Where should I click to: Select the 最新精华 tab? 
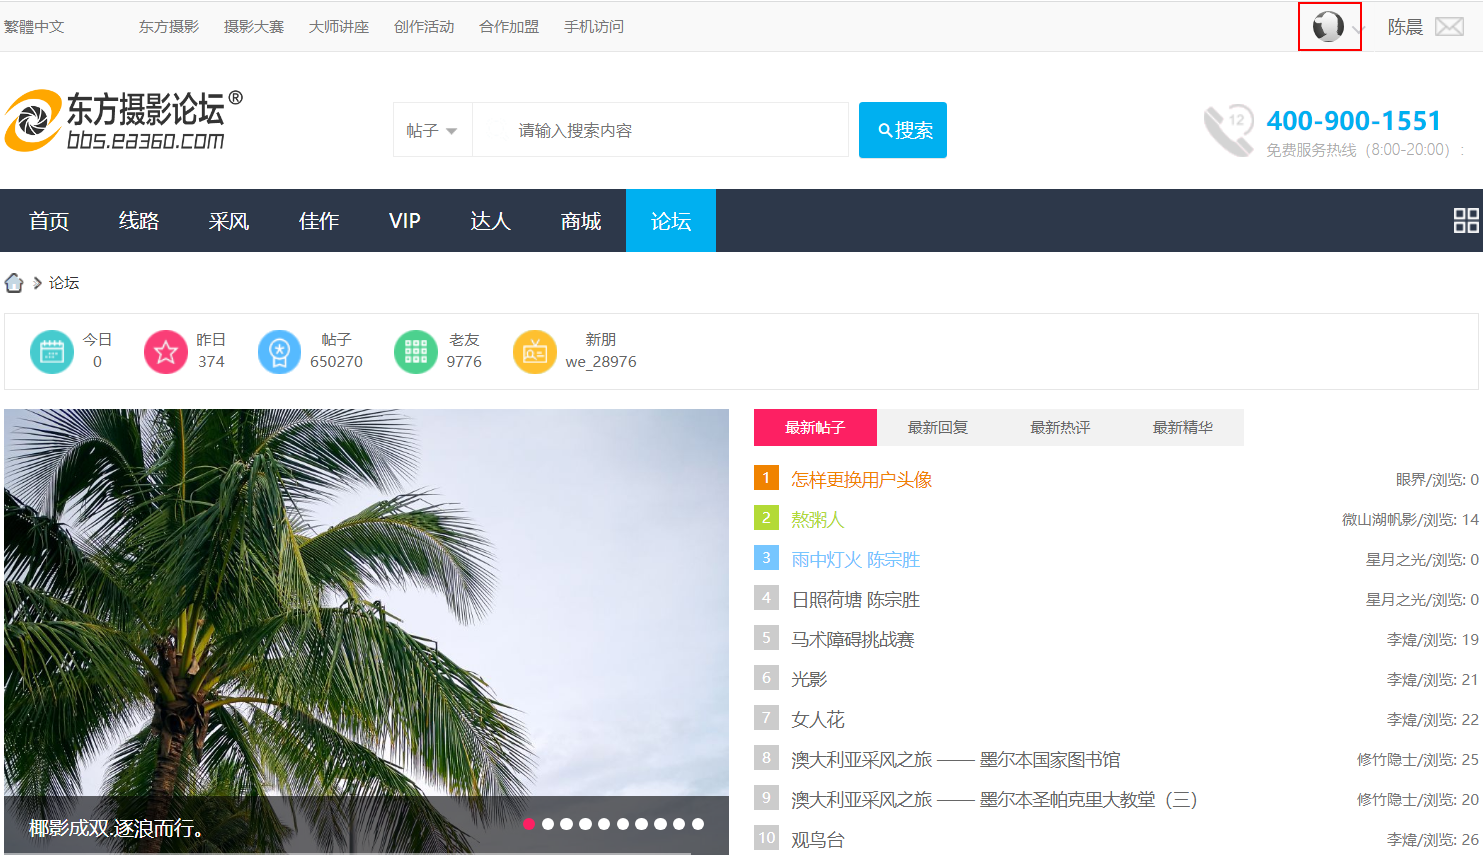[1182, 427]
